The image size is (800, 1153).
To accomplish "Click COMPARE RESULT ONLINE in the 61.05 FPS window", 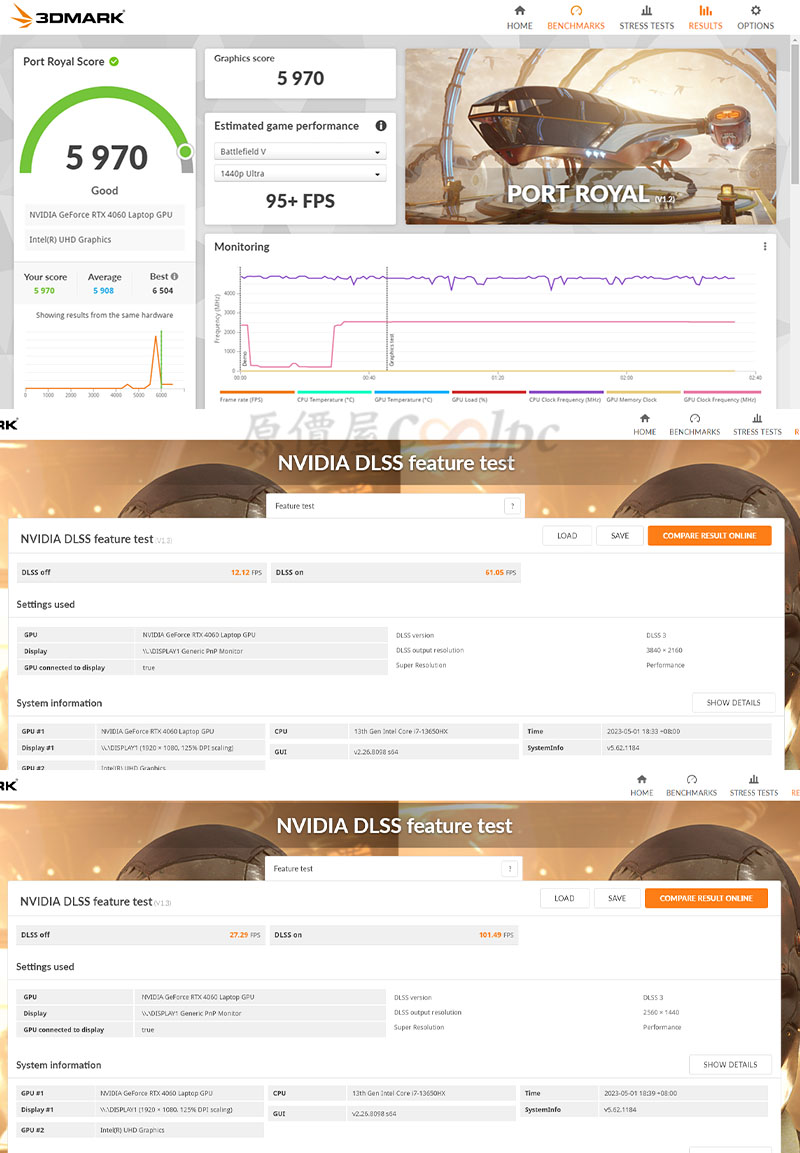I will (710, 535).
